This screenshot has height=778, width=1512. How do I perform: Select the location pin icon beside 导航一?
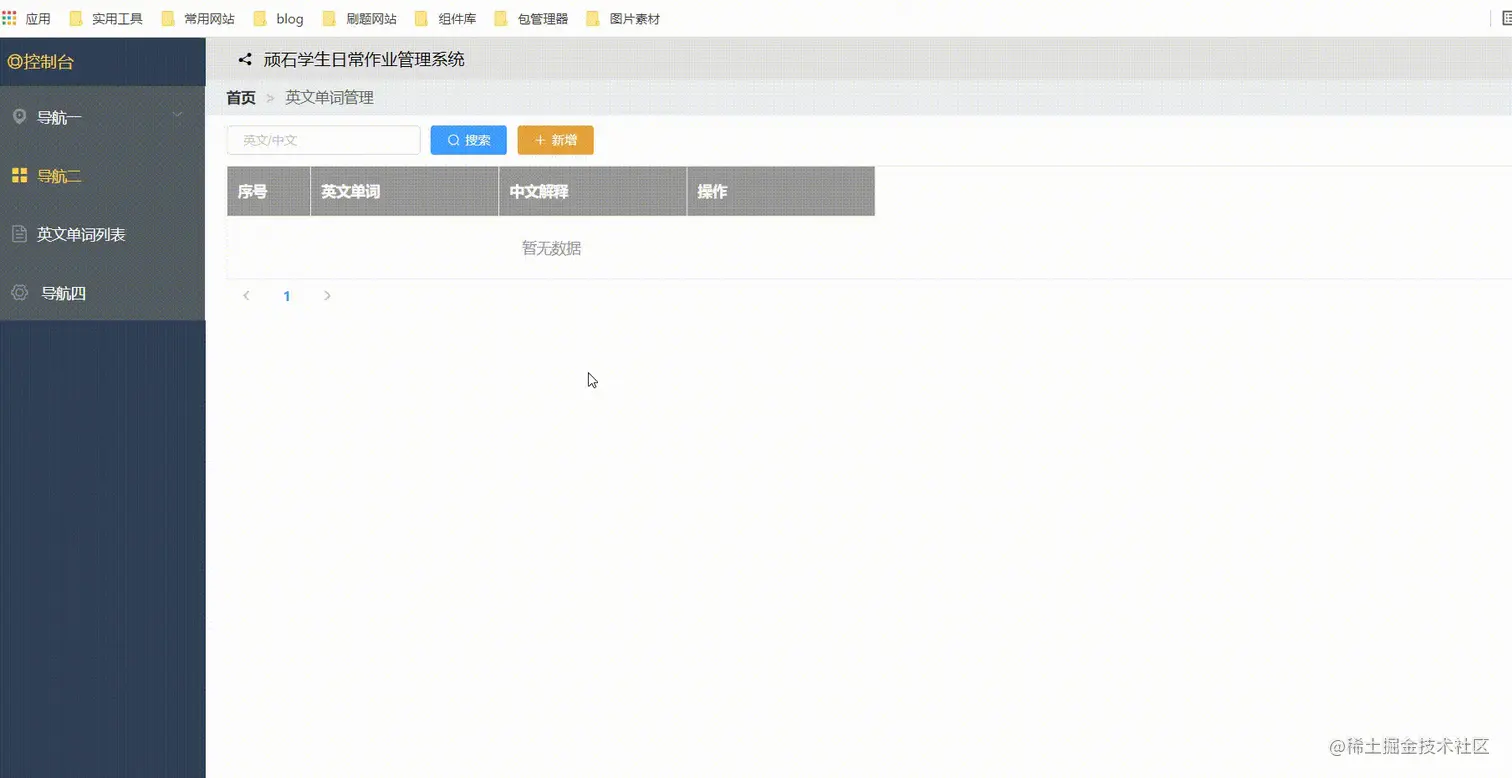pyautogui.click(x=18, y=116)
